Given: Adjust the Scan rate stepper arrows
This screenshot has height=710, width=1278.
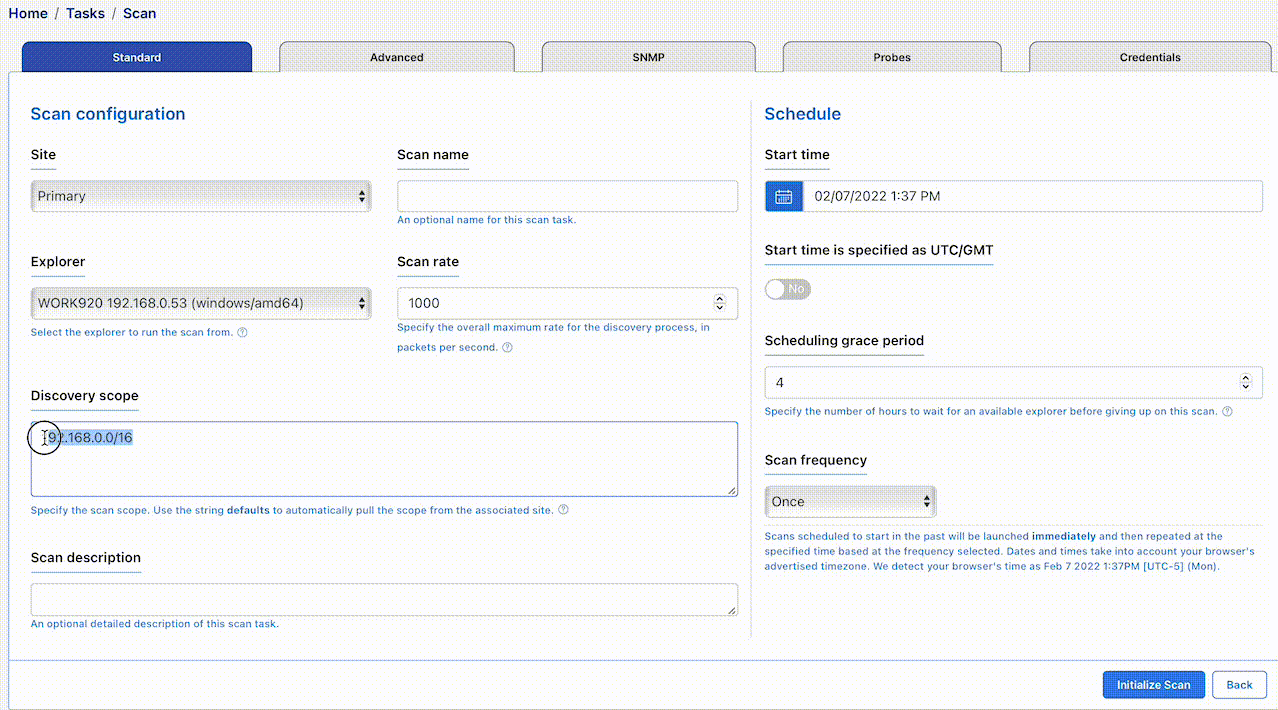Looking at the screenshot, I should 719,303.
